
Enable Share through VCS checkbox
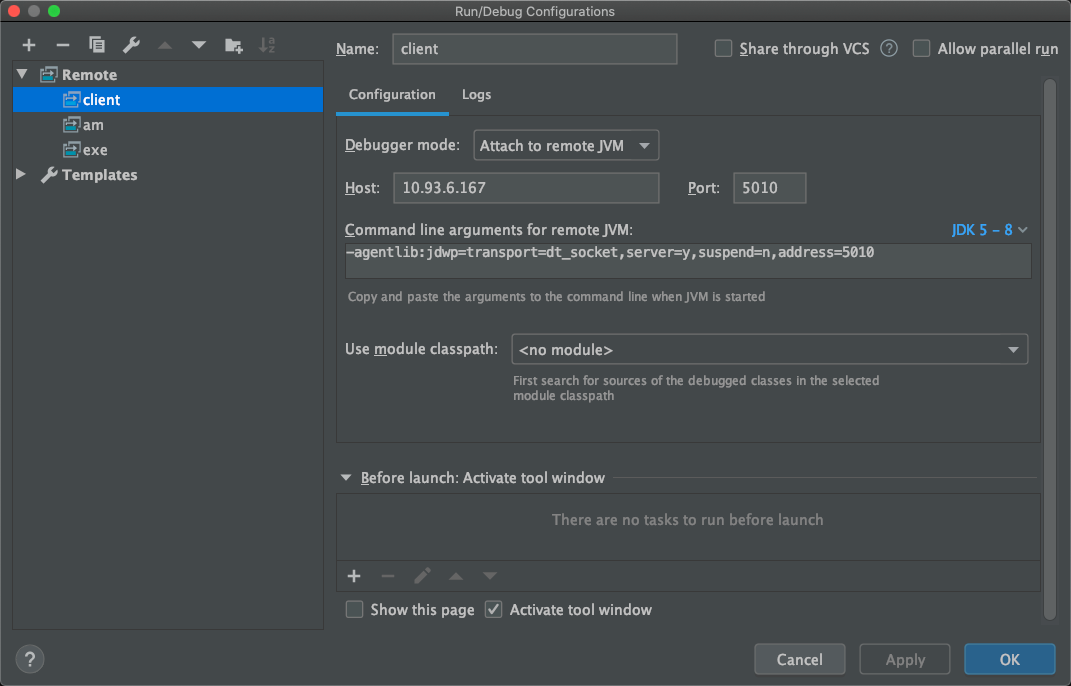pyautogui.click(x=723, y=48)
